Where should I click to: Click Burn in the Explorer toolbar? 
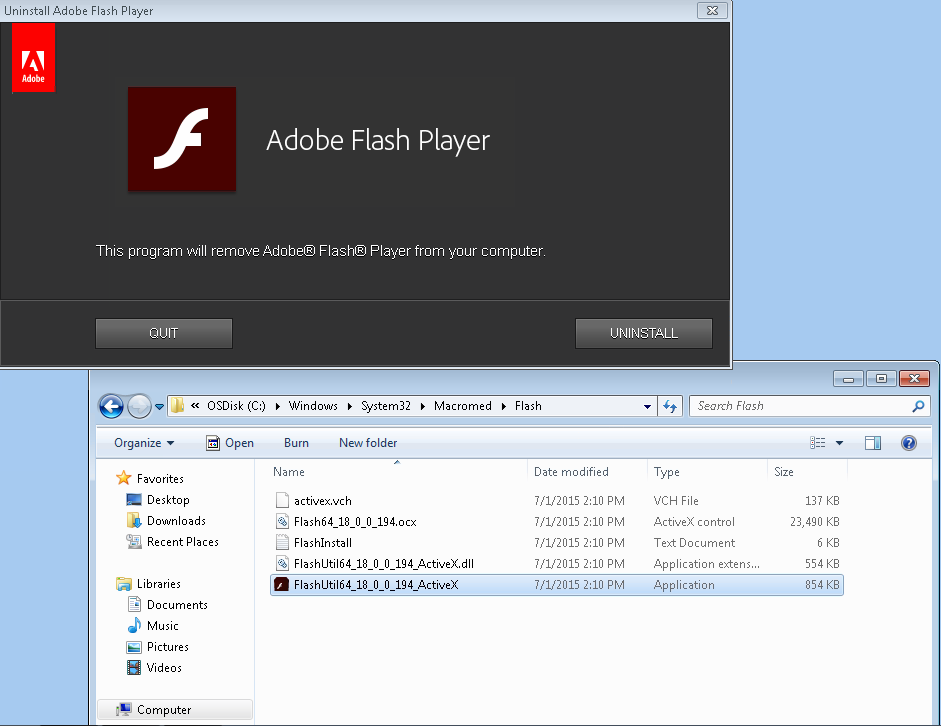pos(296,443)
